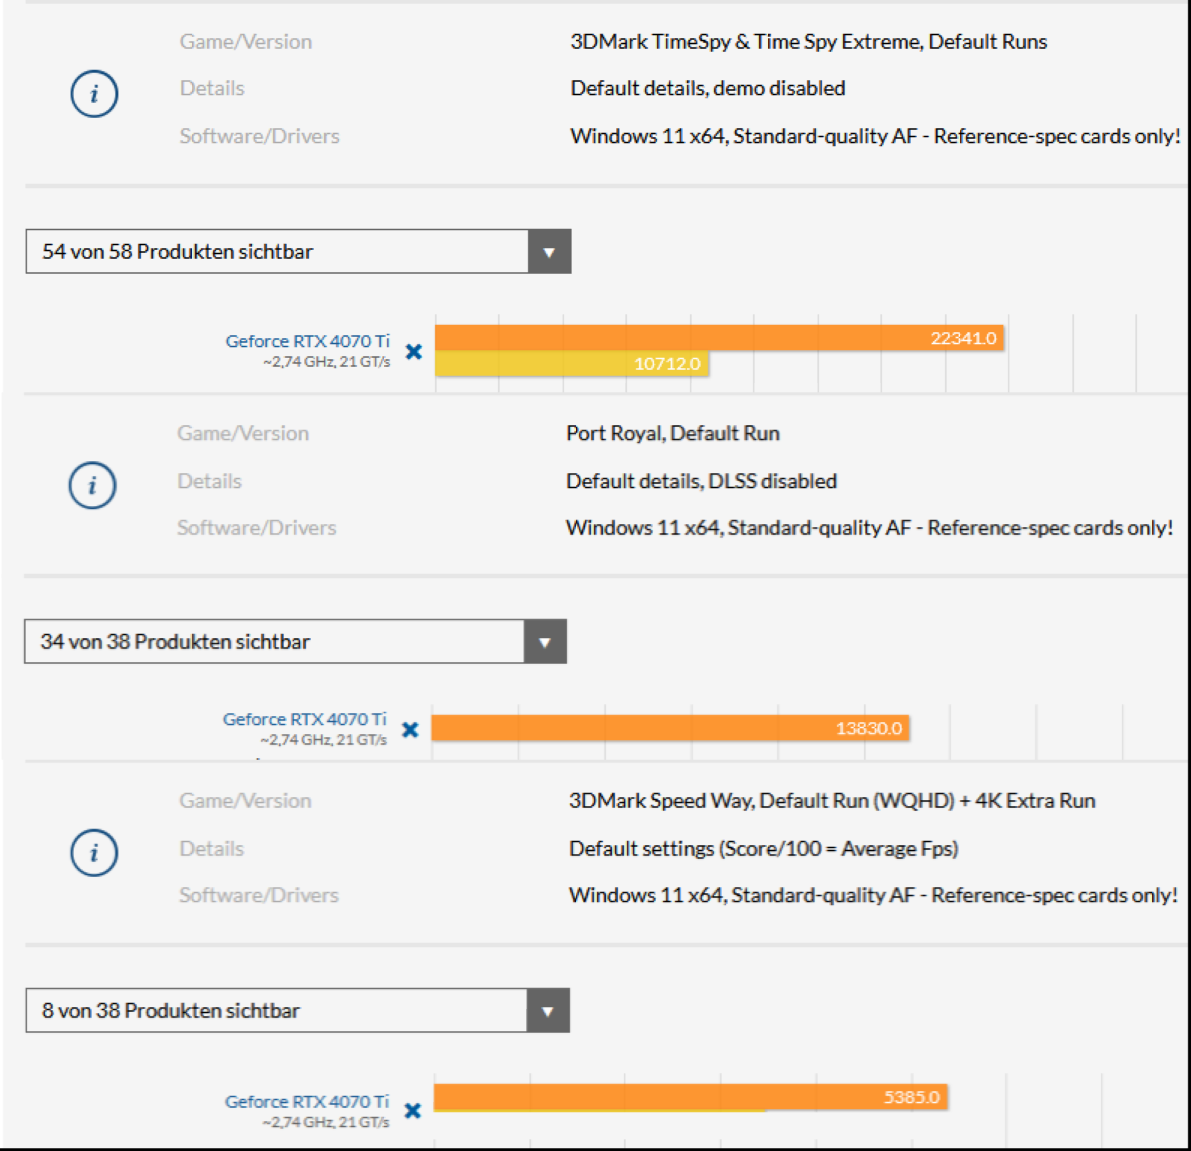
Task: Click the Details label in Speed Way section
Action: tap(212, 849)
